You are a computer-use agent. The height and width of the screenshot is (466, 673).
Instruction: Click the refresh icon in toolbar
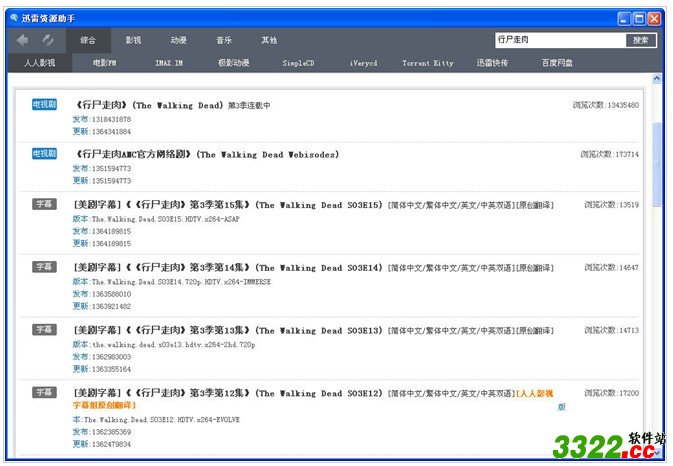(48, 40)
